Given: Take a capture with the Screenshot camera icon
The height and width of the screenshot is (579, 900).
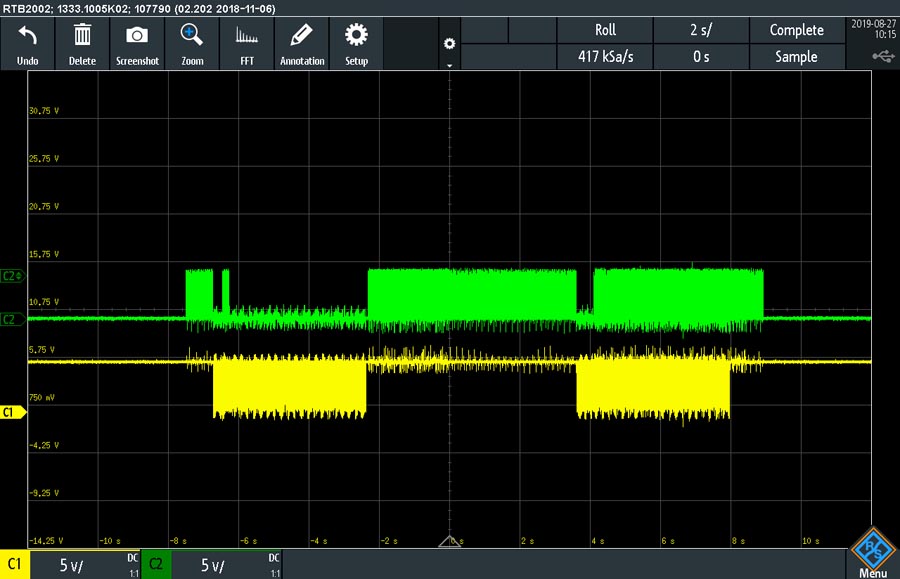Looking at the screenshot, I should [x=137, y=35].
